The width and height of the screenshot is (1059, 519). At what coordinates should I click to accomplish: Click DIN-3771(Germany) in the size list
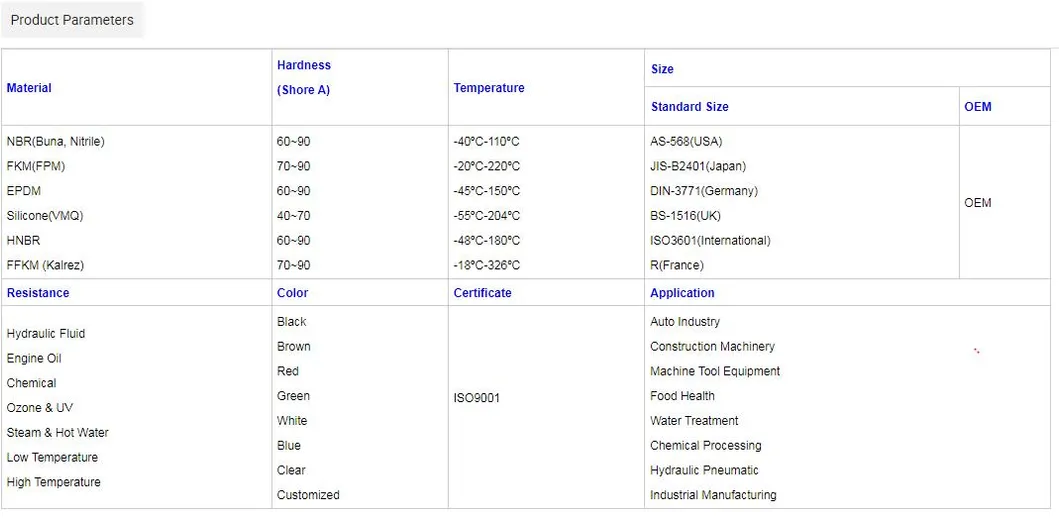click(704, 191)
